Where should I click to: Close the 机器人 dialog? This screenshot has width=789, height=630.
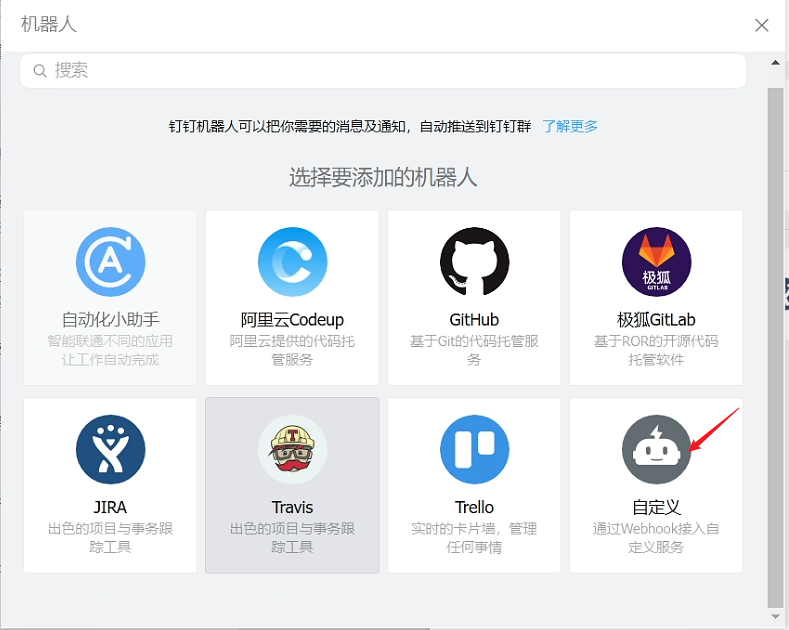(x=761, y=25)
